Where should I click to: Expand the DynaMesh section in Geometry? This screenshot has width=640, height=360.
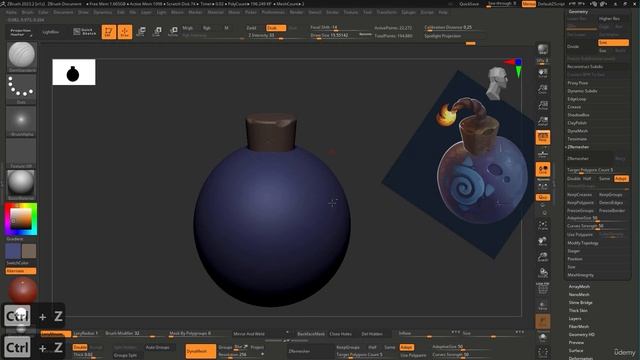pyautogui.click(x=578, y=131)
